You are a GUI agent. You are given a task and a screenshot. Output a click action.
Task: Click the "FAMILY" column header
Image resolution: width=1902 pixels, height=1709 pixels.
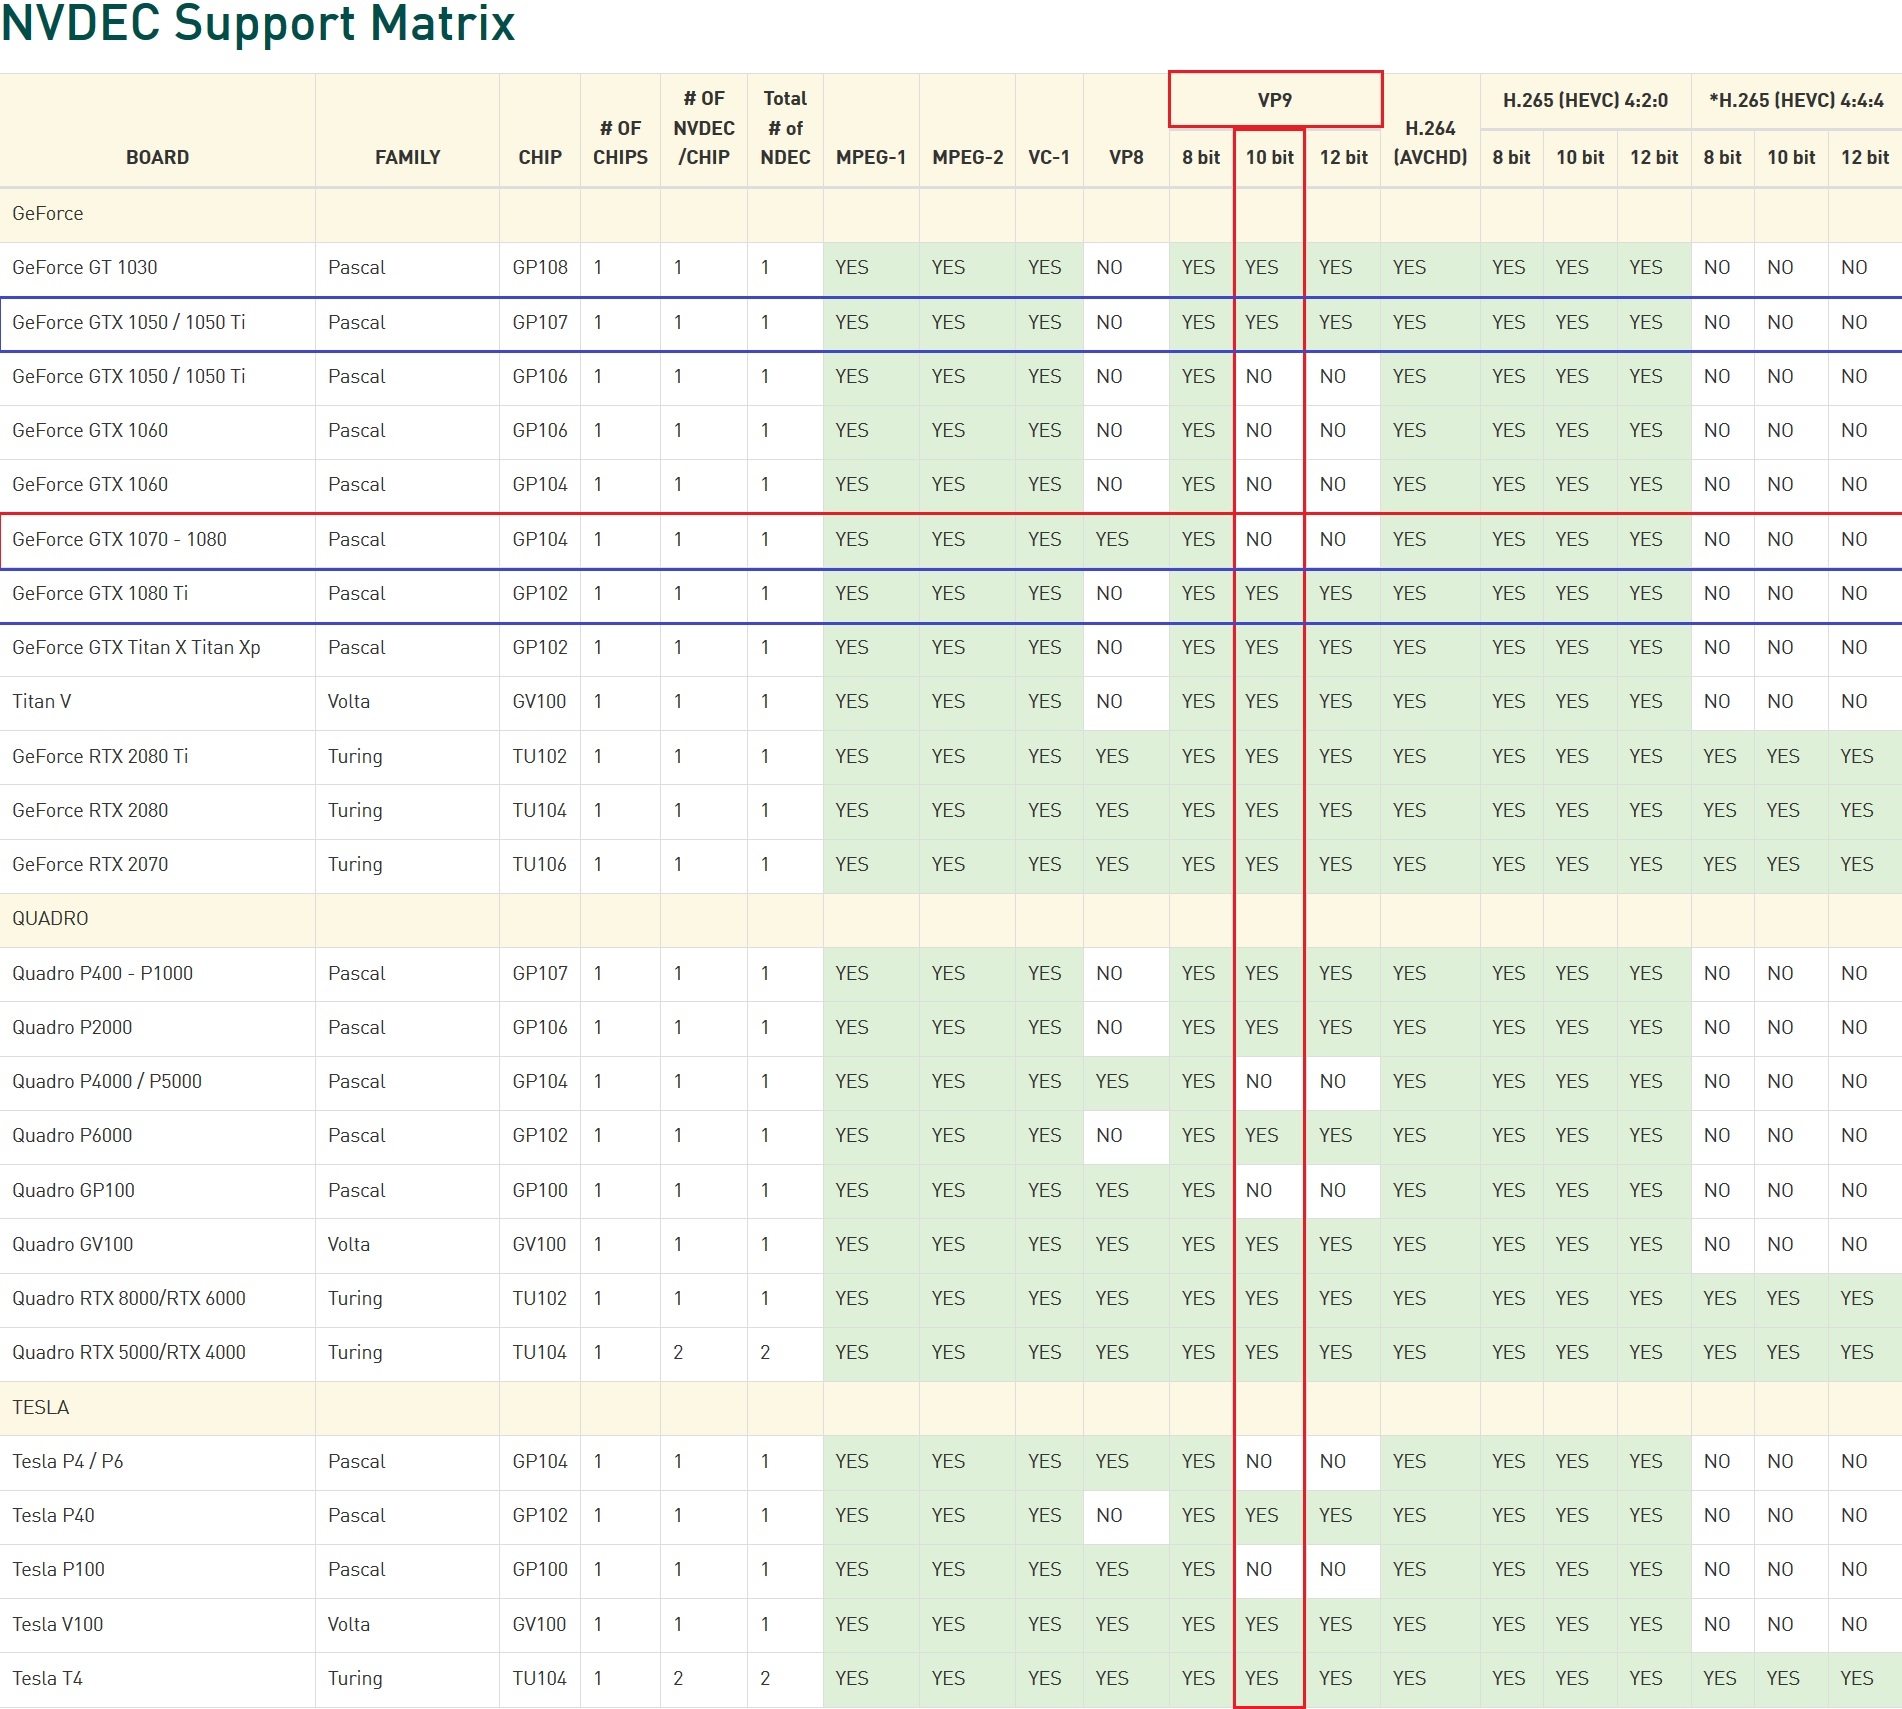[407, 157]
